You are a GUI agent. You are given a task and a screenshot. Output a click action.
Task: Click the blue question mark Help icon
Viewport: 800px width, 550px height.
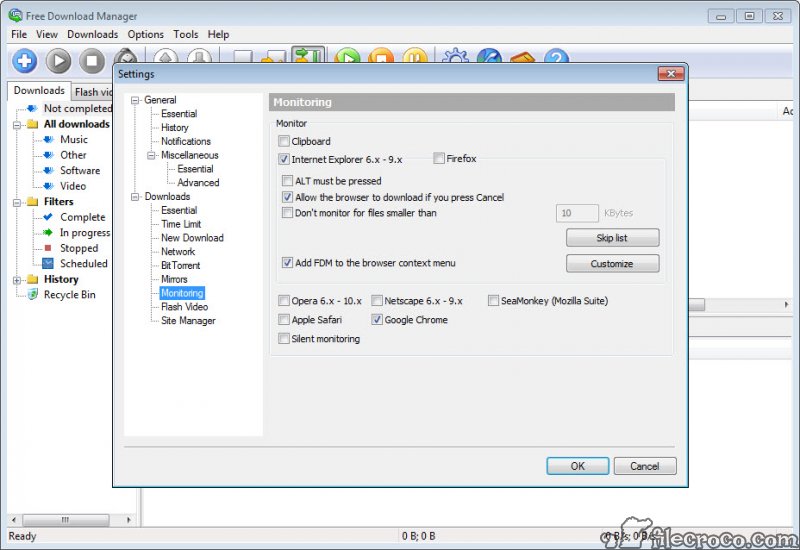(x=556, y=56)
